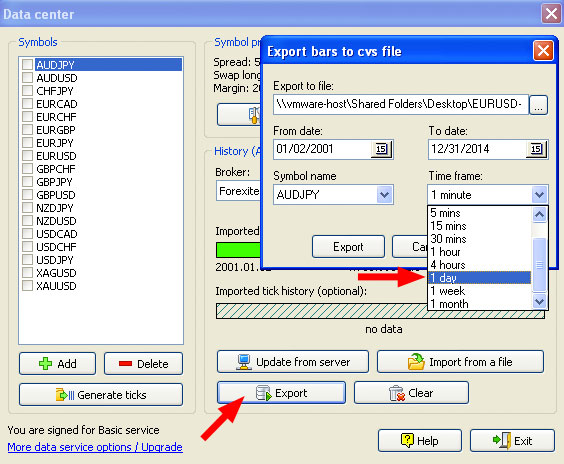Click the Clear history button
This screenshot has width=564, height=464.
coord(411,393)
